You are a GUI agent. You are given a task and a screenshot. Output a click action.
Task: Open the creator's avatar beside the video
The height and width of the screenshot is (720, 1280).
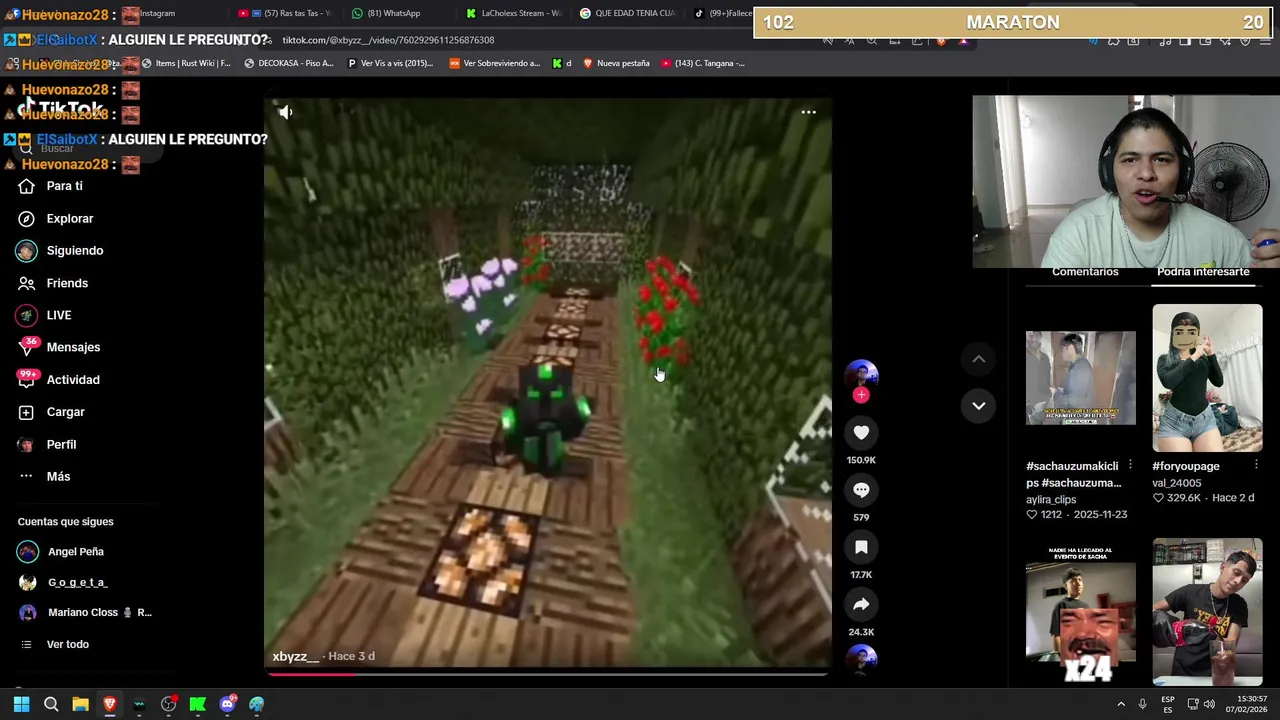861,374
